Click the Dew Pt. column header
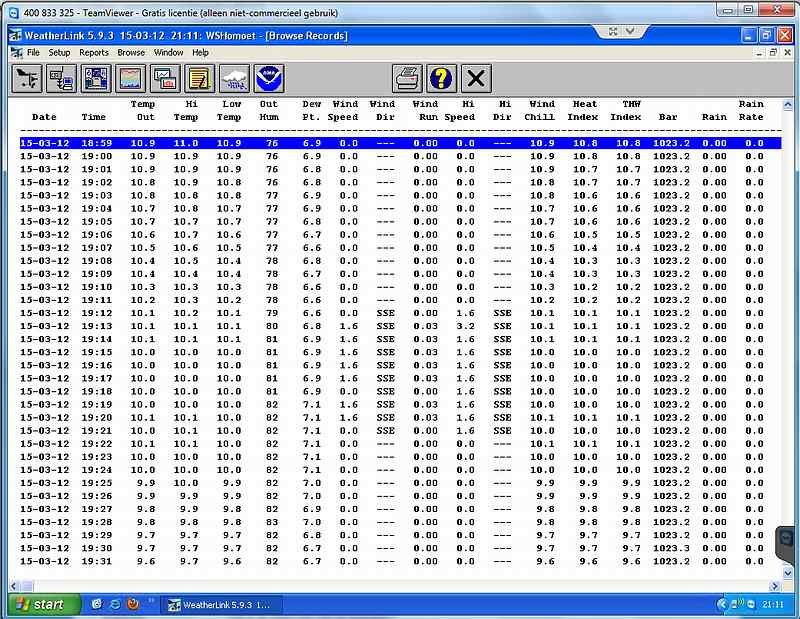800x619 pixels. point(311,111)
